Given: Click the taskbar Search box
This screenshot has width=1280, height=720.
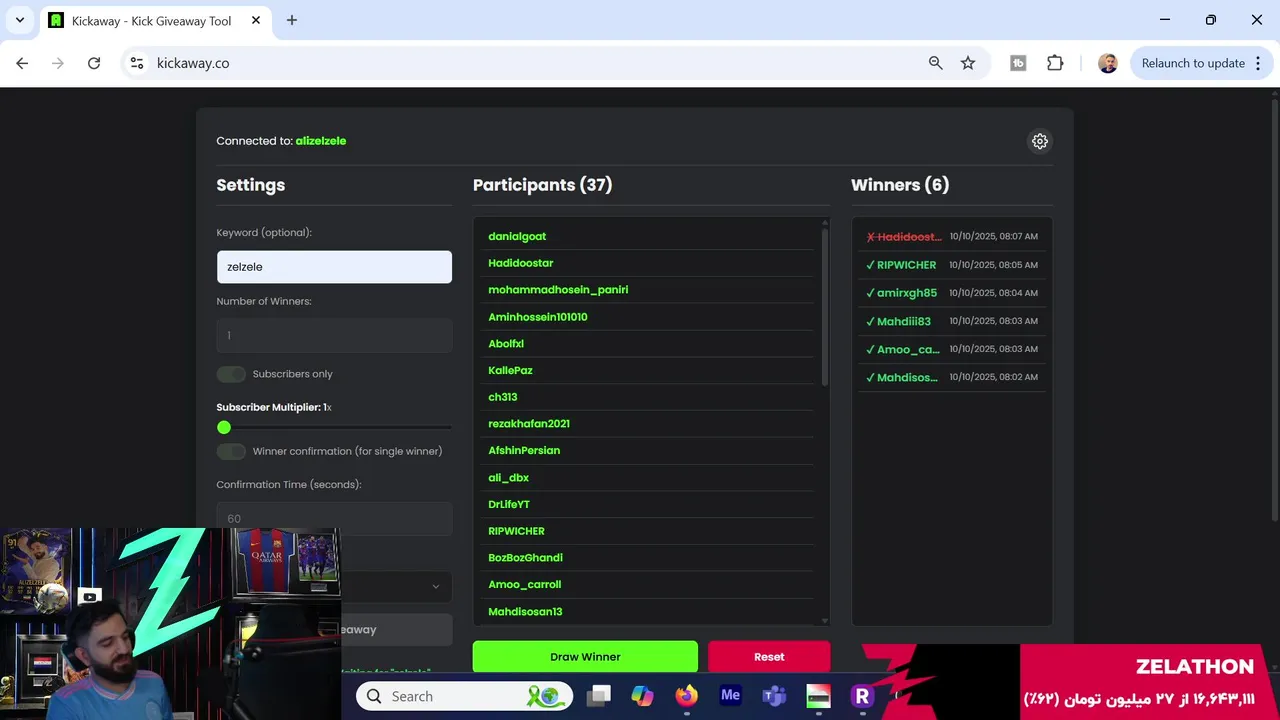Looking at the screenshot, I should point(465,696).
